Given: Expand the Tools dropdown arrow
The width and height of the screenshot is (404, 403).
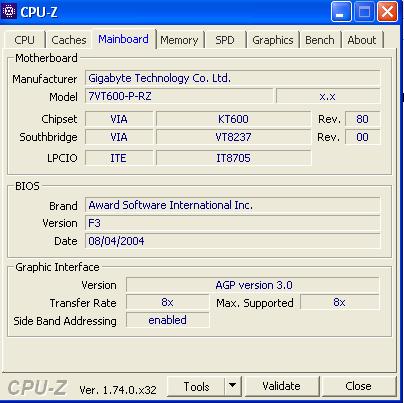Looking at the screenshot, I should [x=233, y=386].
